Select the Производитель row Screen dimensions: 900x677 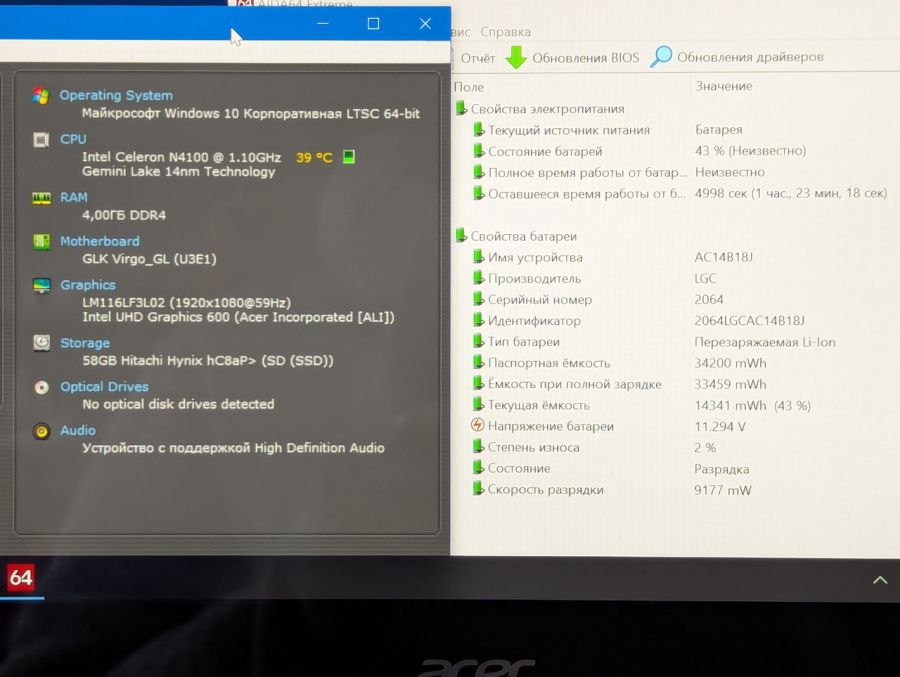point(595,278)
